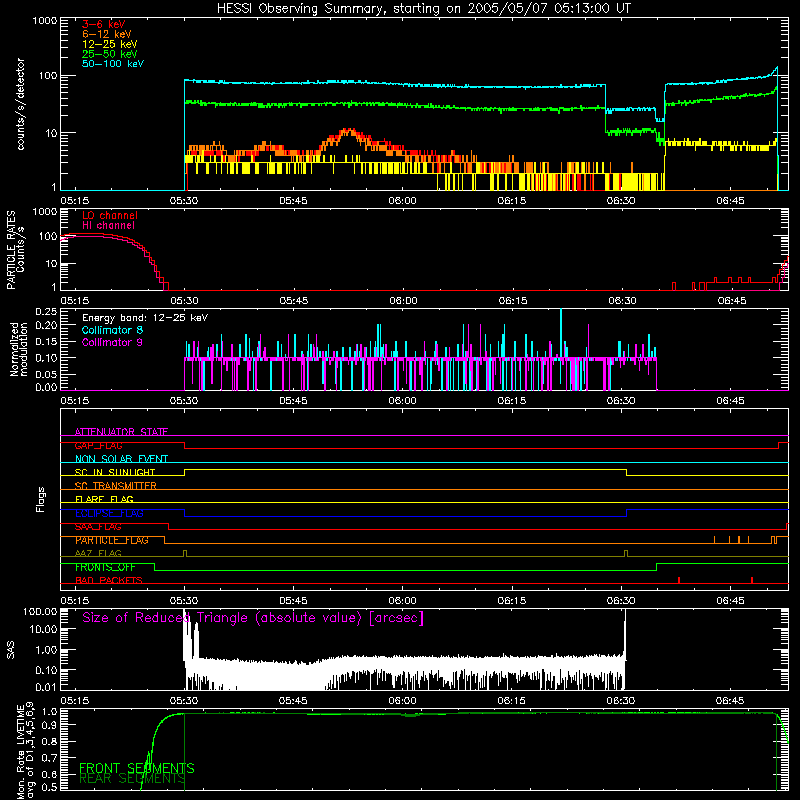The width and height of the screenshot is (800, 800).
Task: Click 05:45 tick under the particle rates panel
Action: coord(293,301)
